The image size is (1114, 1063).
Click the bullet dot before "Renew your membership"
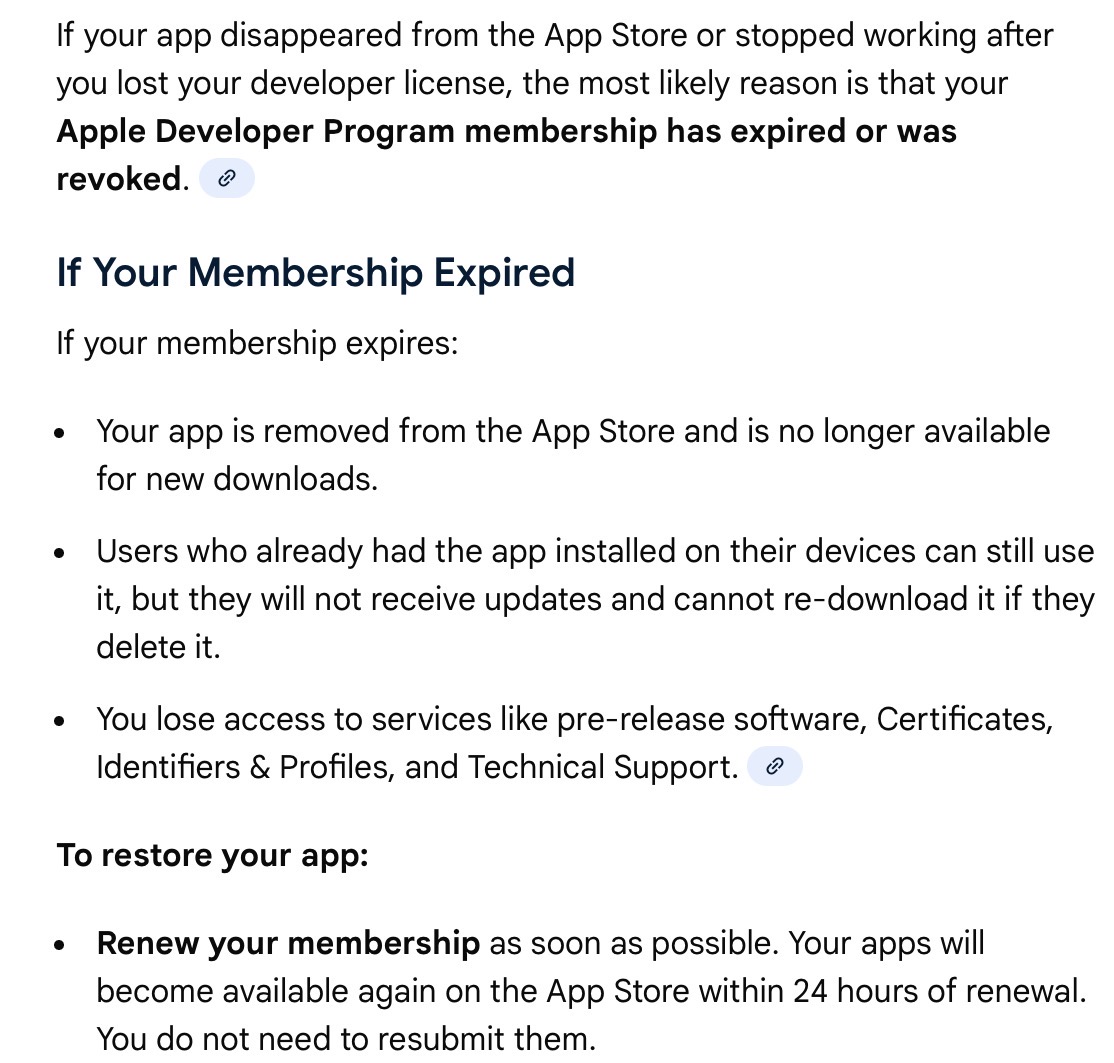[62, 946]
